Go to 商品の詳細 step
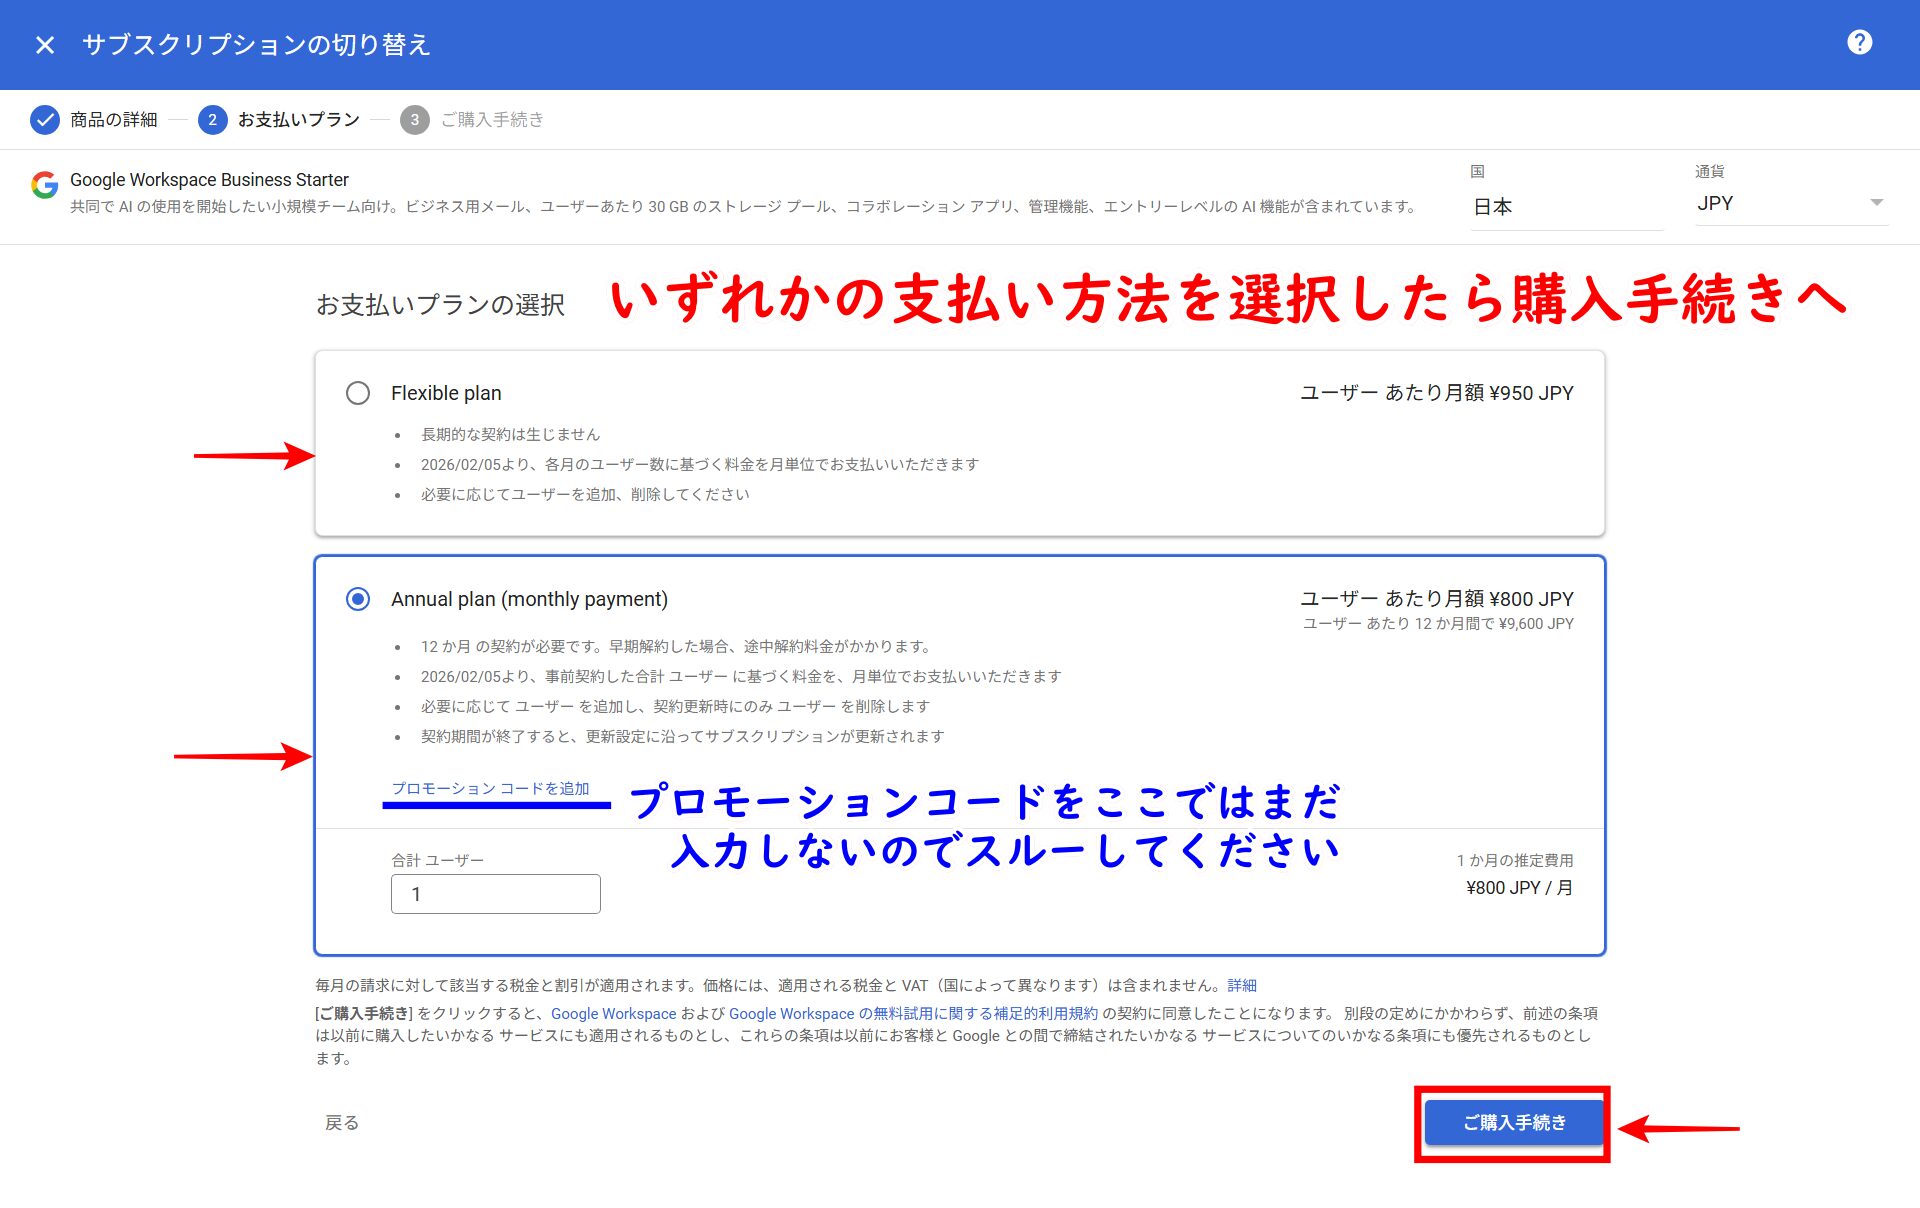This screenshot has height=1208, width=1920. (x=114, y=120)
